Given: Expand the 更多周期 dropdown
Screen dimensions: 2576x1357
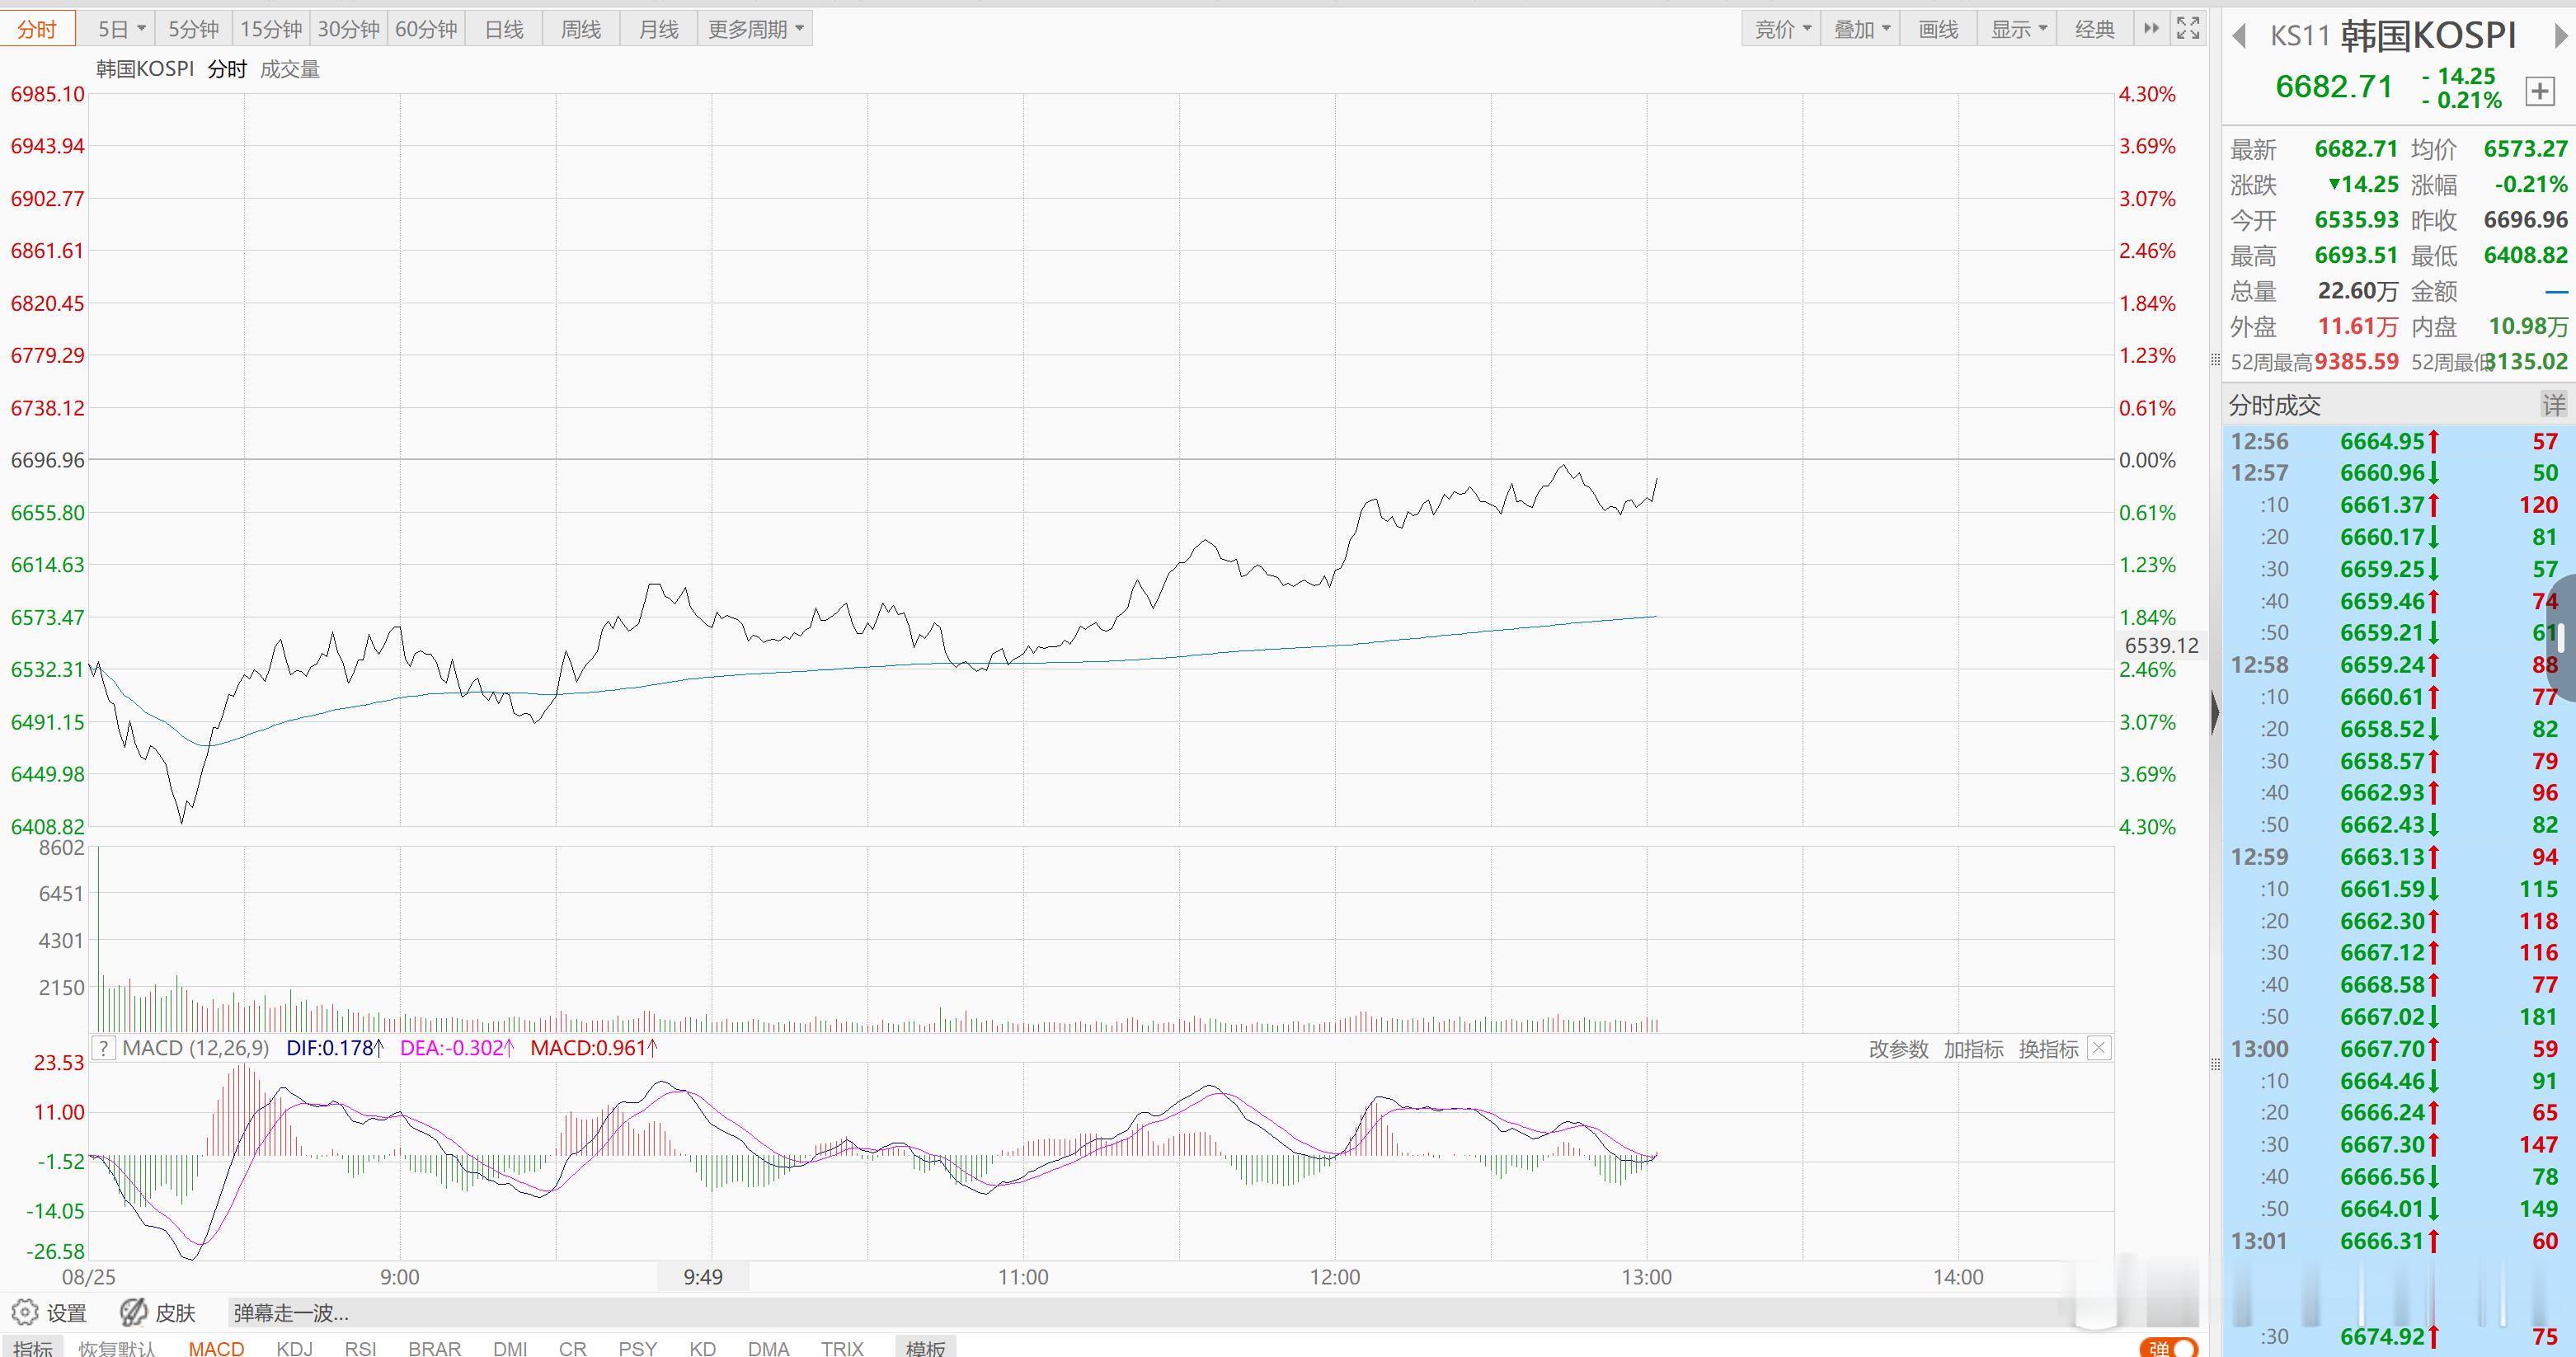Looking at the screenshot, I should point(755,29).
